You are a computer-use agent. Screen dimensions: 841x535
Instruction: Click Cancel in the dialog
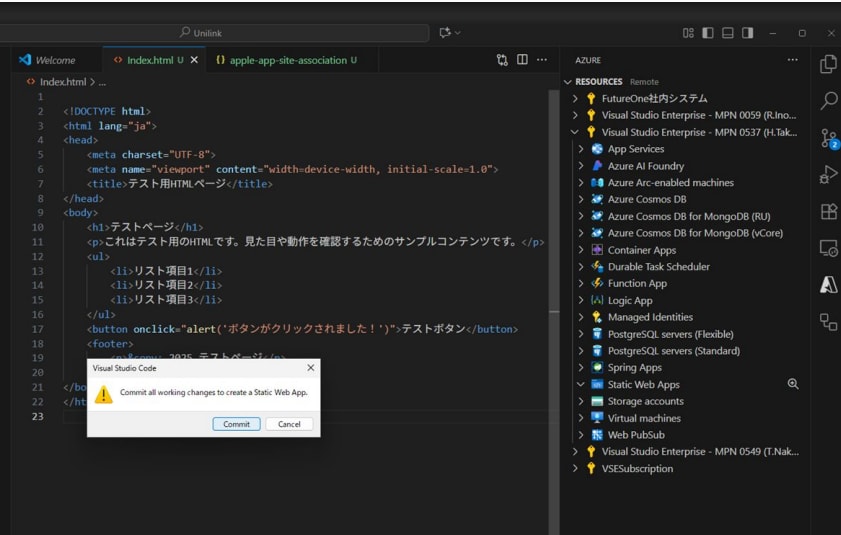pos(289,424)
